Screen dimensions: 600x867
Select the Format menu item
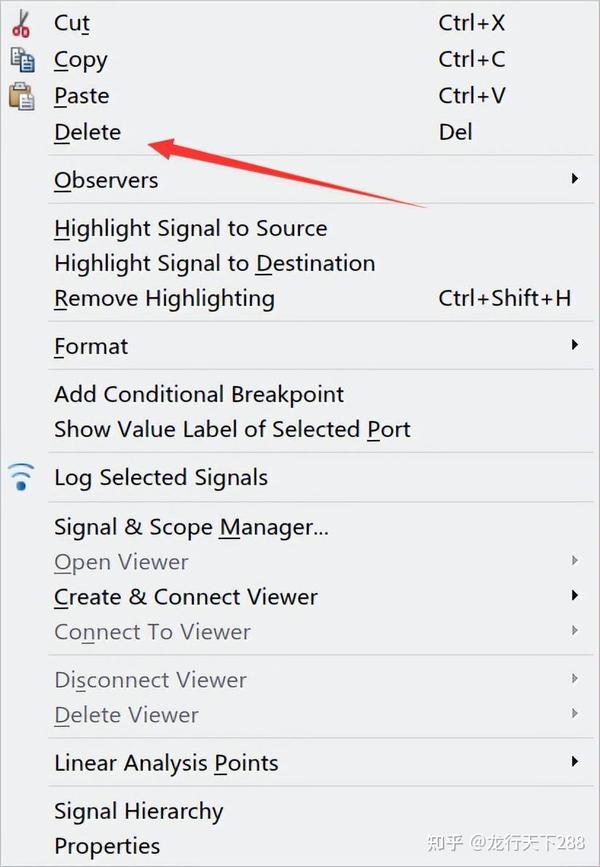(91, 346)
